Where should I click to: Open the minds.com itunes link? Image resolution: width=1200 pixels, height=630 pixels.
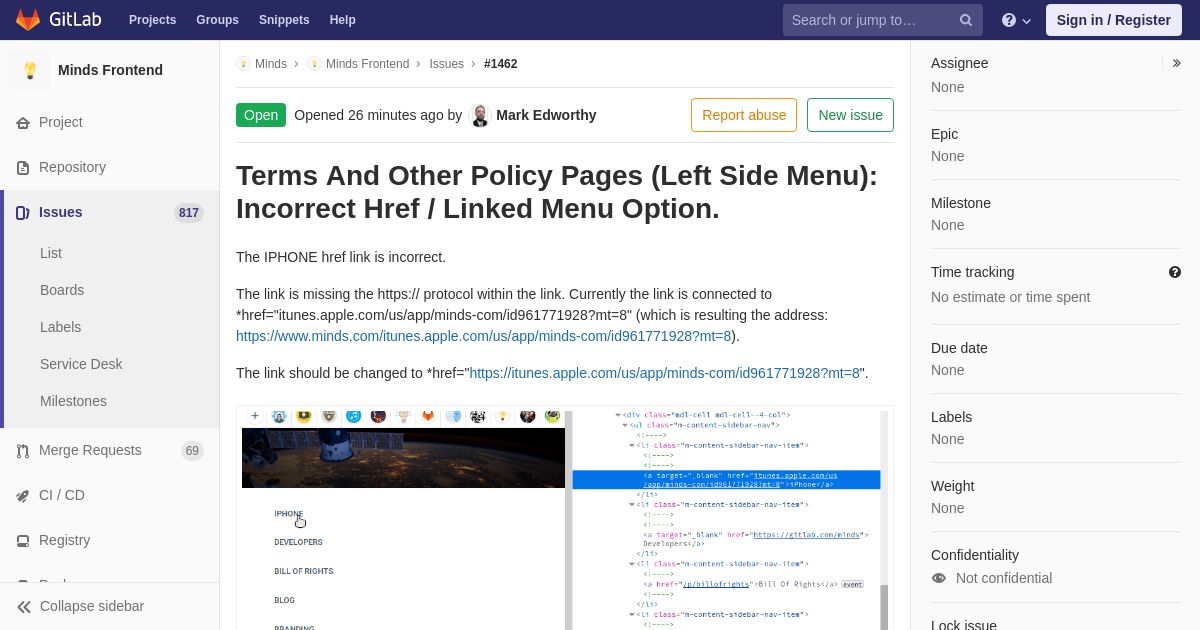click(484, 336)
